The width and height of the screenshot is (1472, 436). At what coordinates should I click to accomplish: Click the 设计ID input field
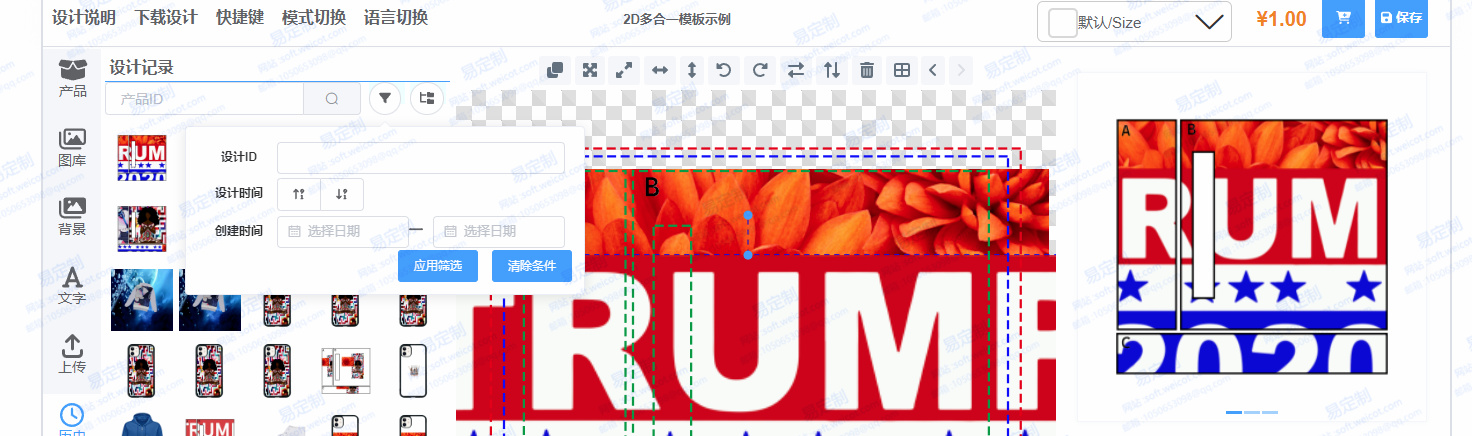(x=421, y=158)
